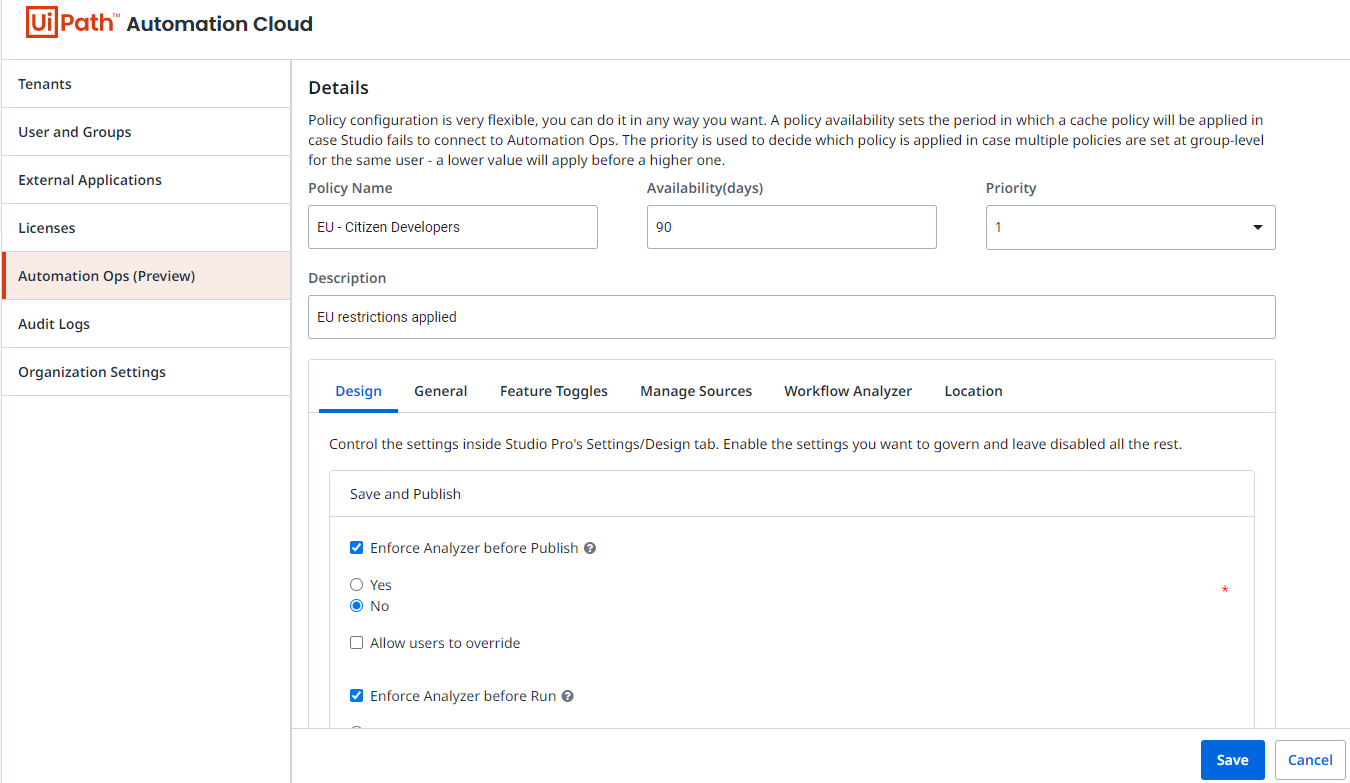This screenshot has height=783, width=1350.
Task: Go to the Workflow Analyzer tab
Action: pyautogui.click(x=848, y=391)
